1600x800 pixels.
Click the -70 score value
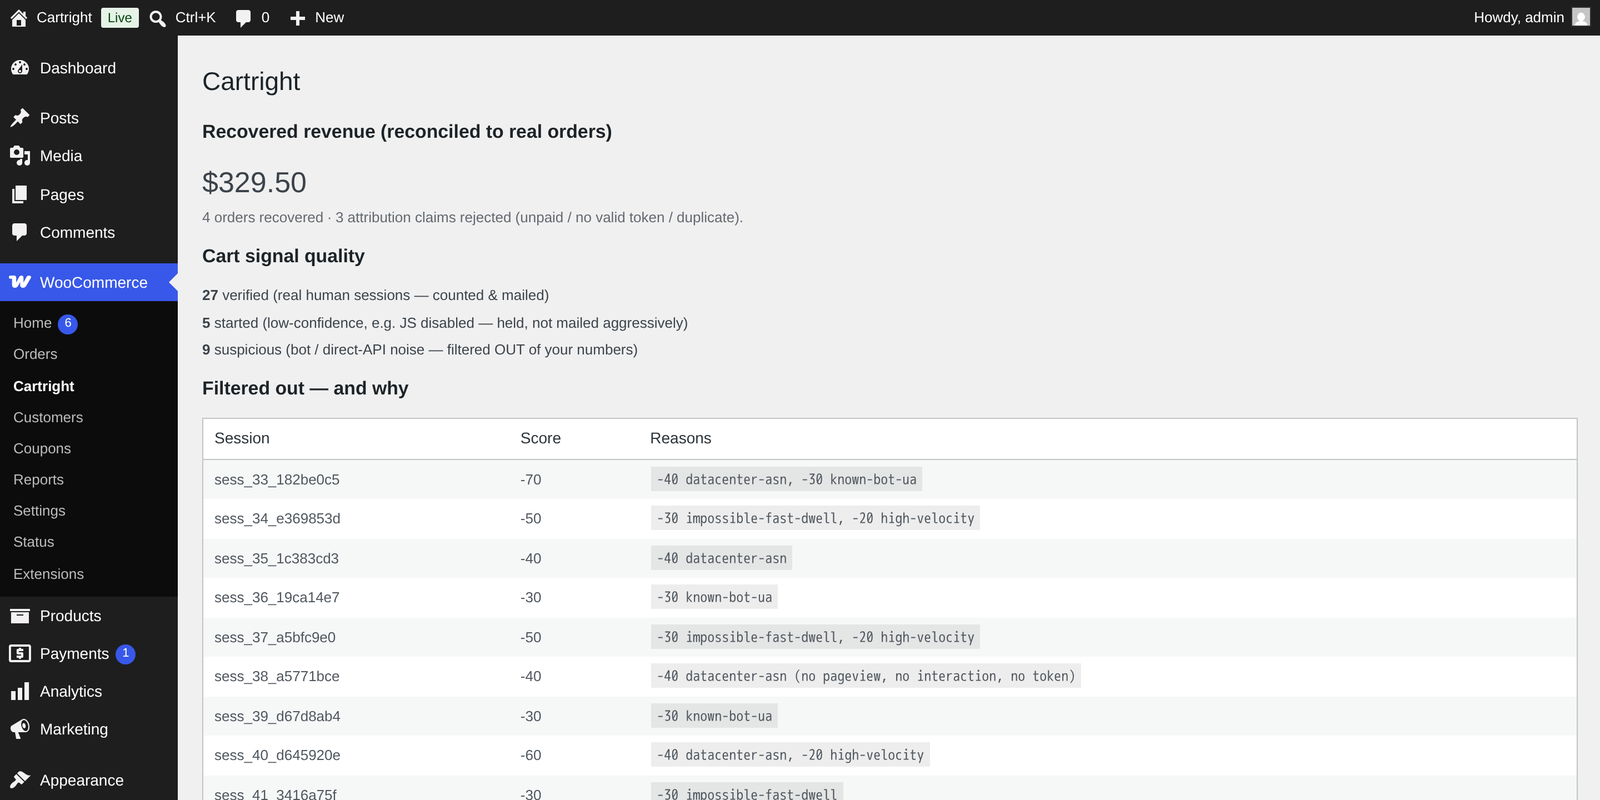point(531,480)
